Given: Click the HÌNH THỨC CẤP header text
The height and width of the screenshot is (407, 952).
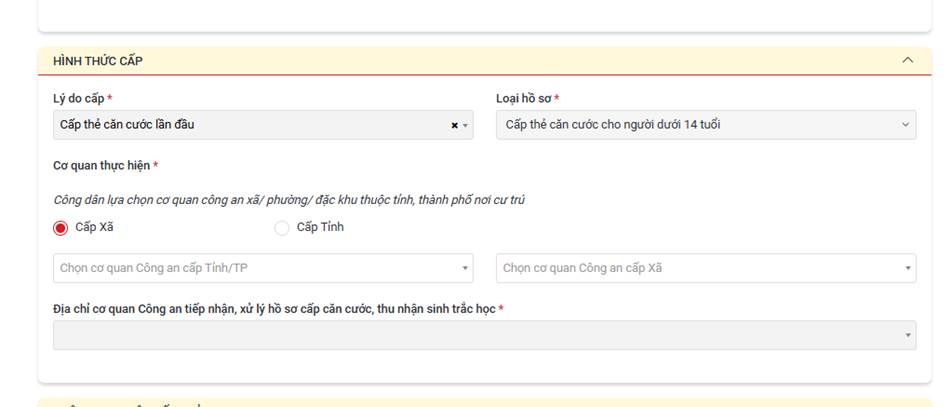Looking at the screenshot, I should point(98,61).
